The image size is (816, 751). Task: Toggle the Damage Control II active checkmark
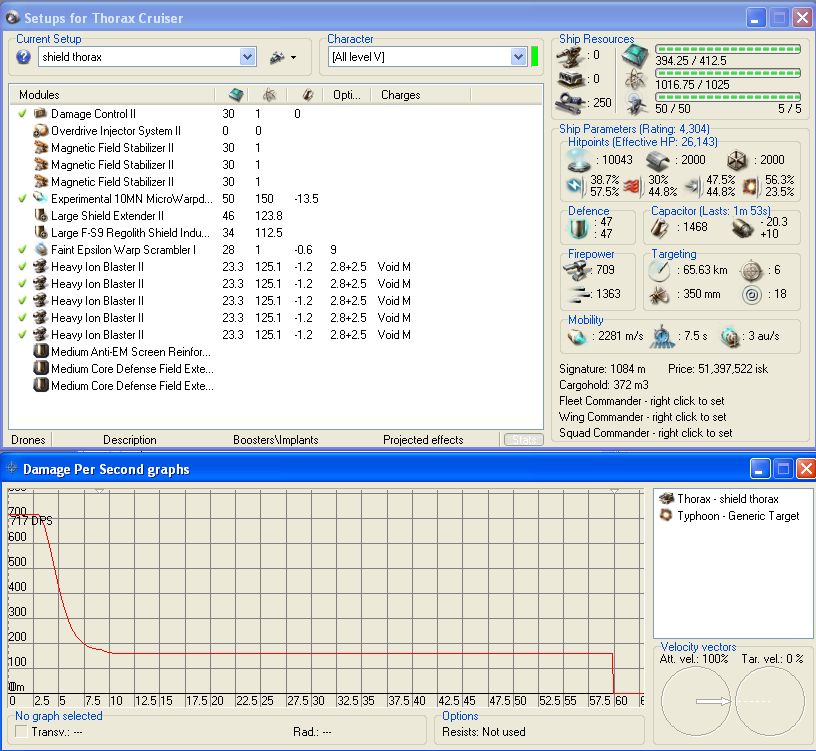(x=22, y=113)
